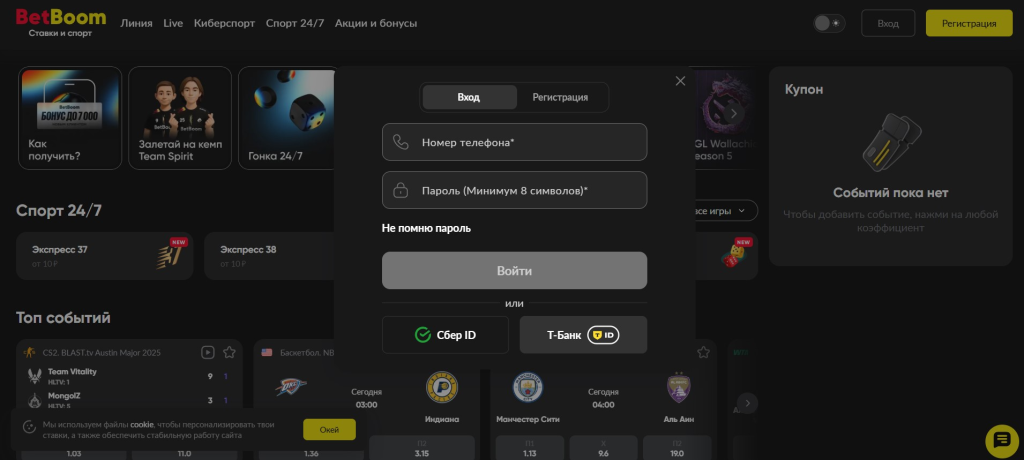Open the Экспресс 37 game card

(104, 255)
